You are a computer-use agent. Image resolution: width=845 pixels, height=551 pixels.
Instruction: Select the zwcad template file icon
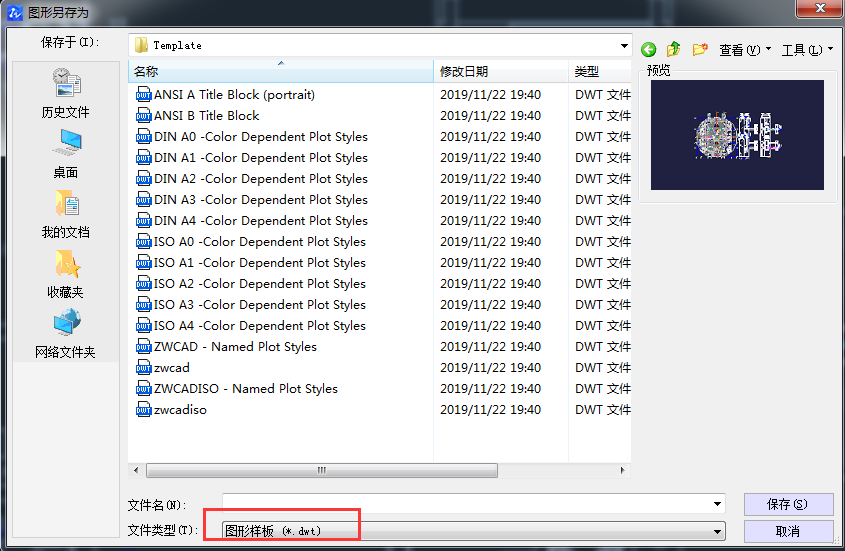click(143, 368)
